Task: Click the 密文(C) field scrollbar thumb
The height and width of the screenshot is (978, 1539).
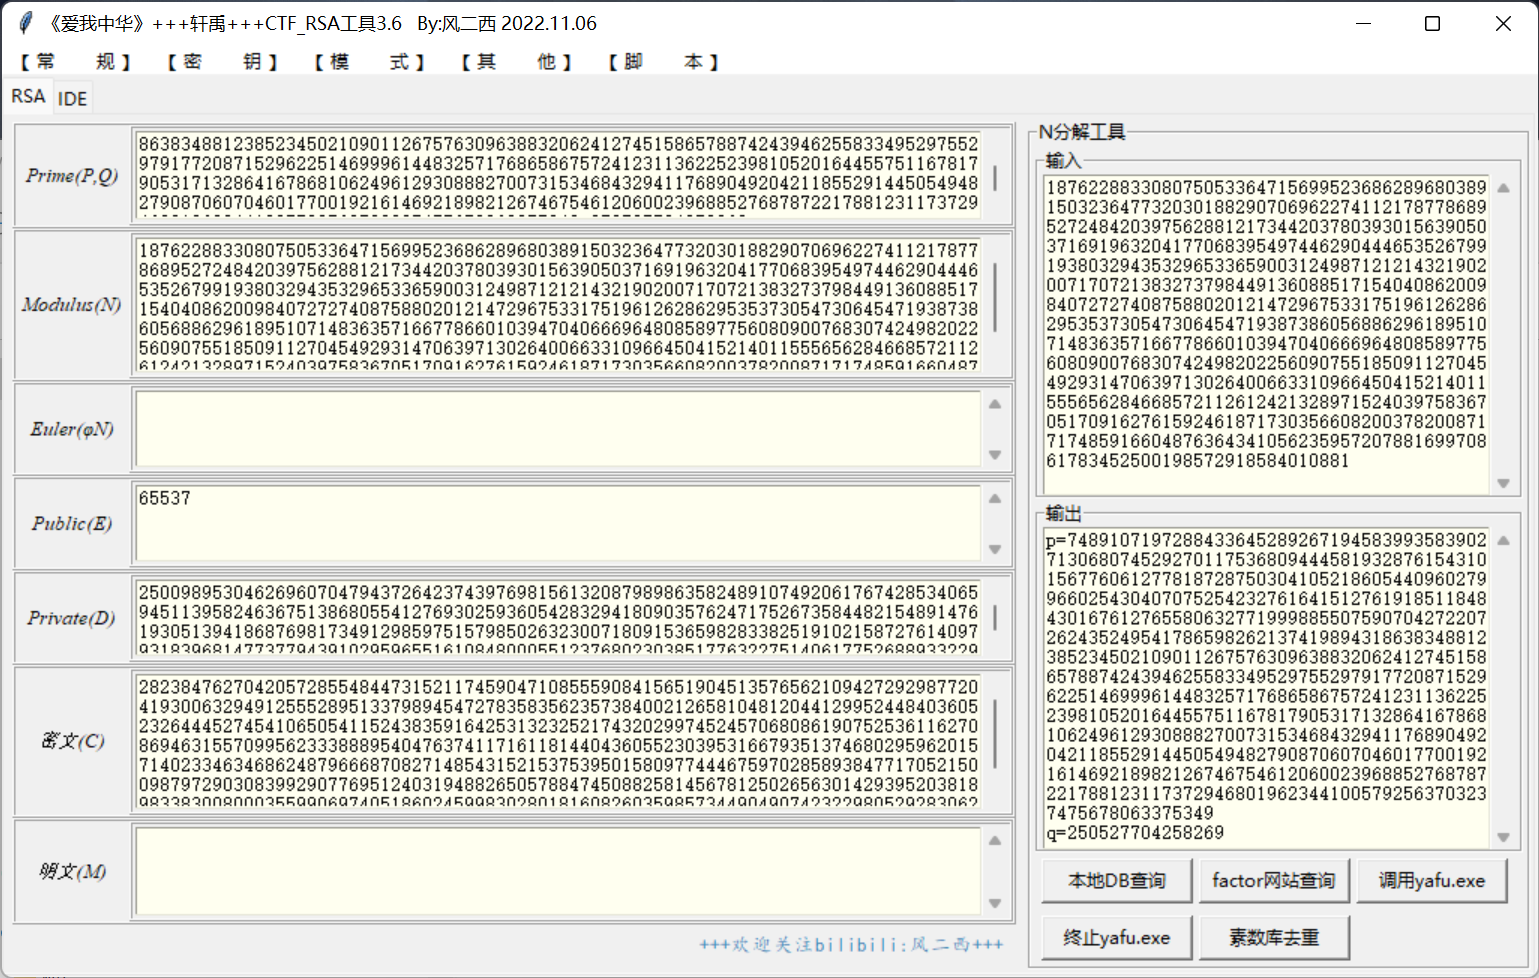Action: pos(995,736)
